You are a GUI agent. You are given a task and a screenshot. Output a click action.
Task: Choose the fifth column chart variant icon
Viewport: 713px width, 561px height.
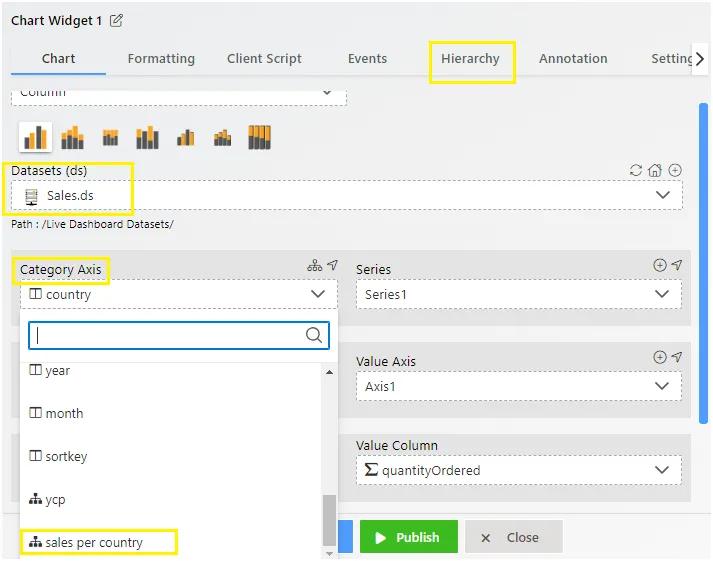coord(186,137)
